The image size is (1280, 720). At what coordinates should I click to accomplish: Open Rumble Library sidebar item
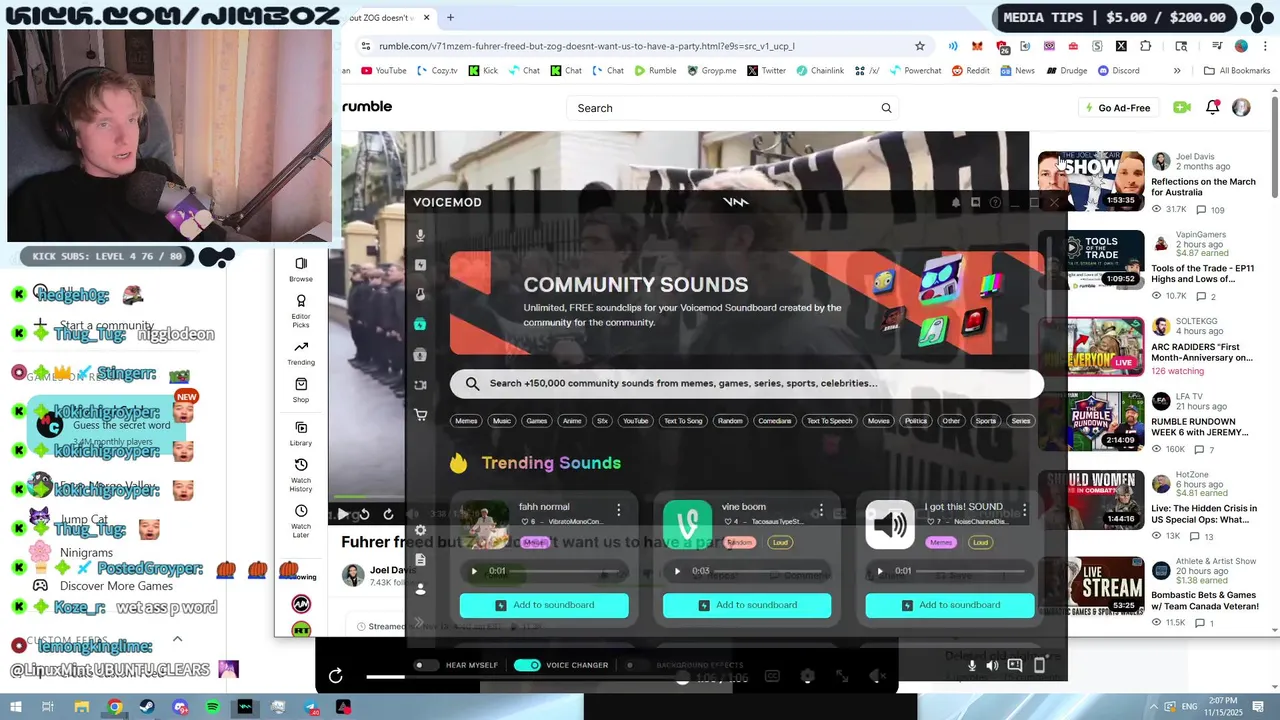[x=301, y=433]
